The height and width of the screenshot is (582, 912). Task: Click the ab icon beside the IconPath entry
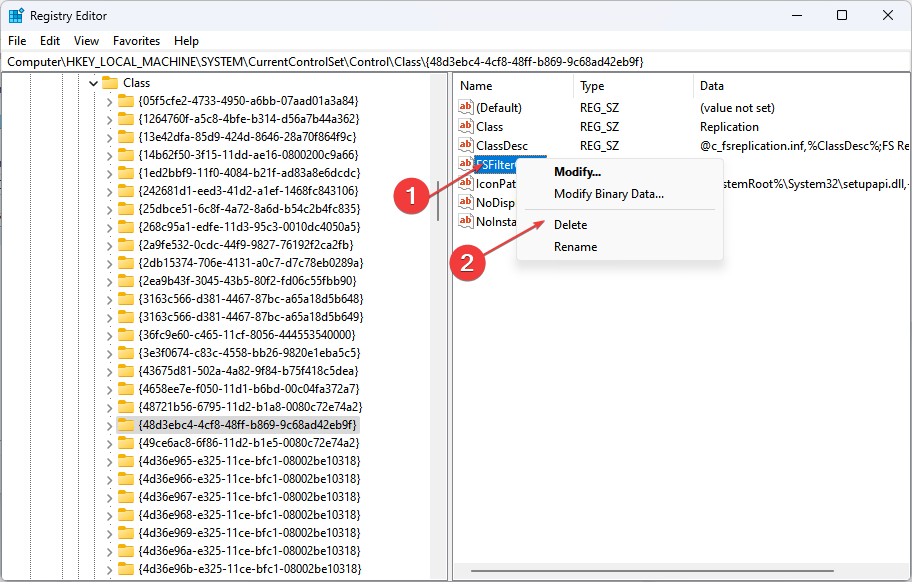[x=465, y=184]
